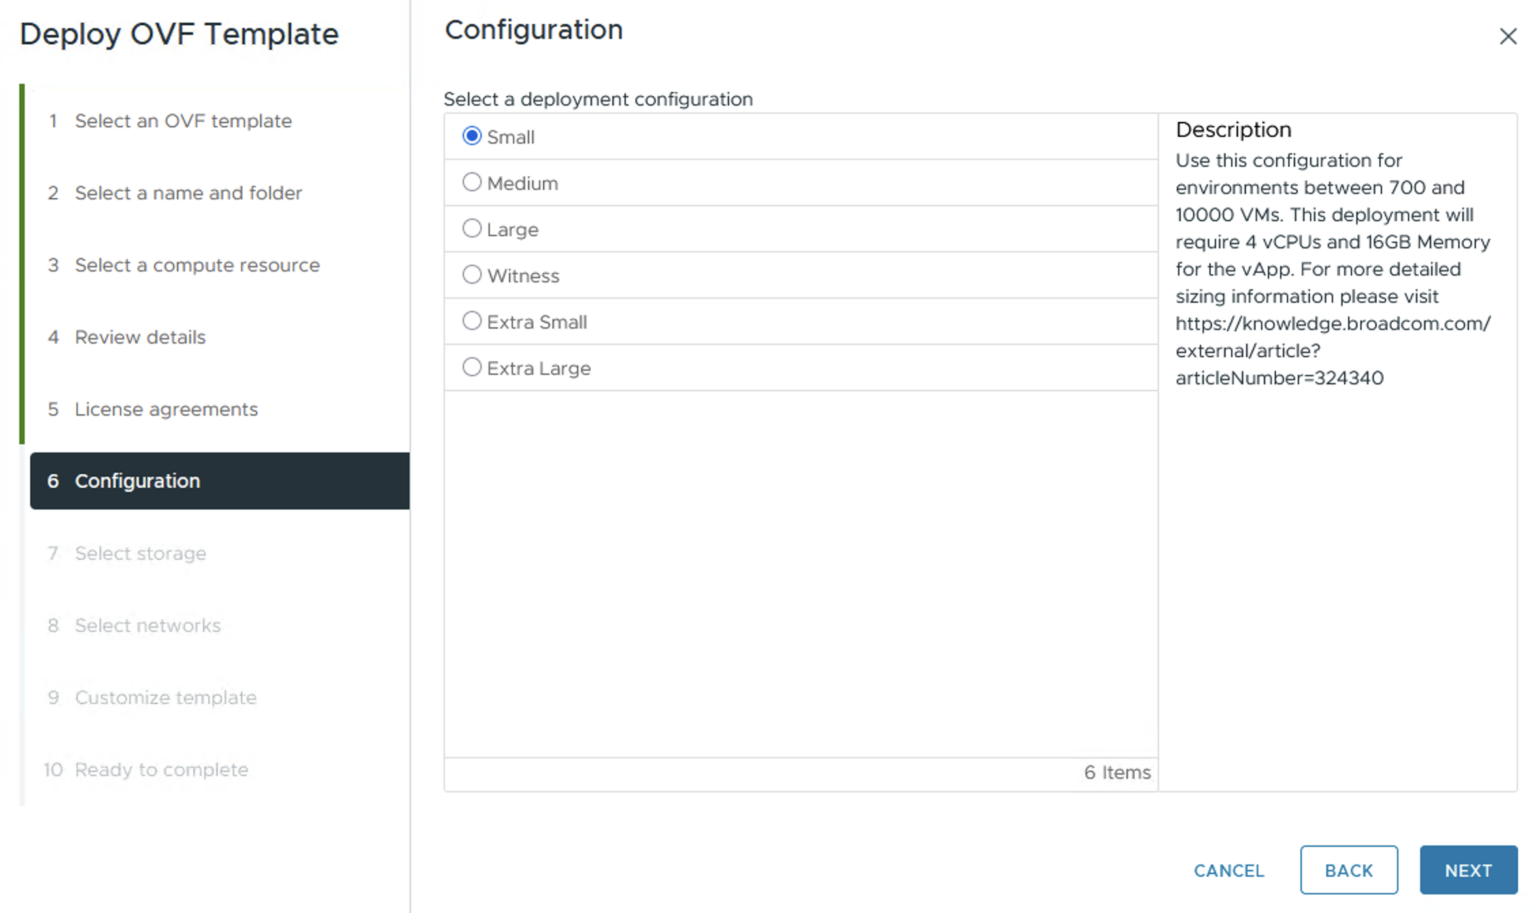Viewport: 1536px width, 913px height.
Task: Navigate to the Select storage step
Action: tap(140, 553)
